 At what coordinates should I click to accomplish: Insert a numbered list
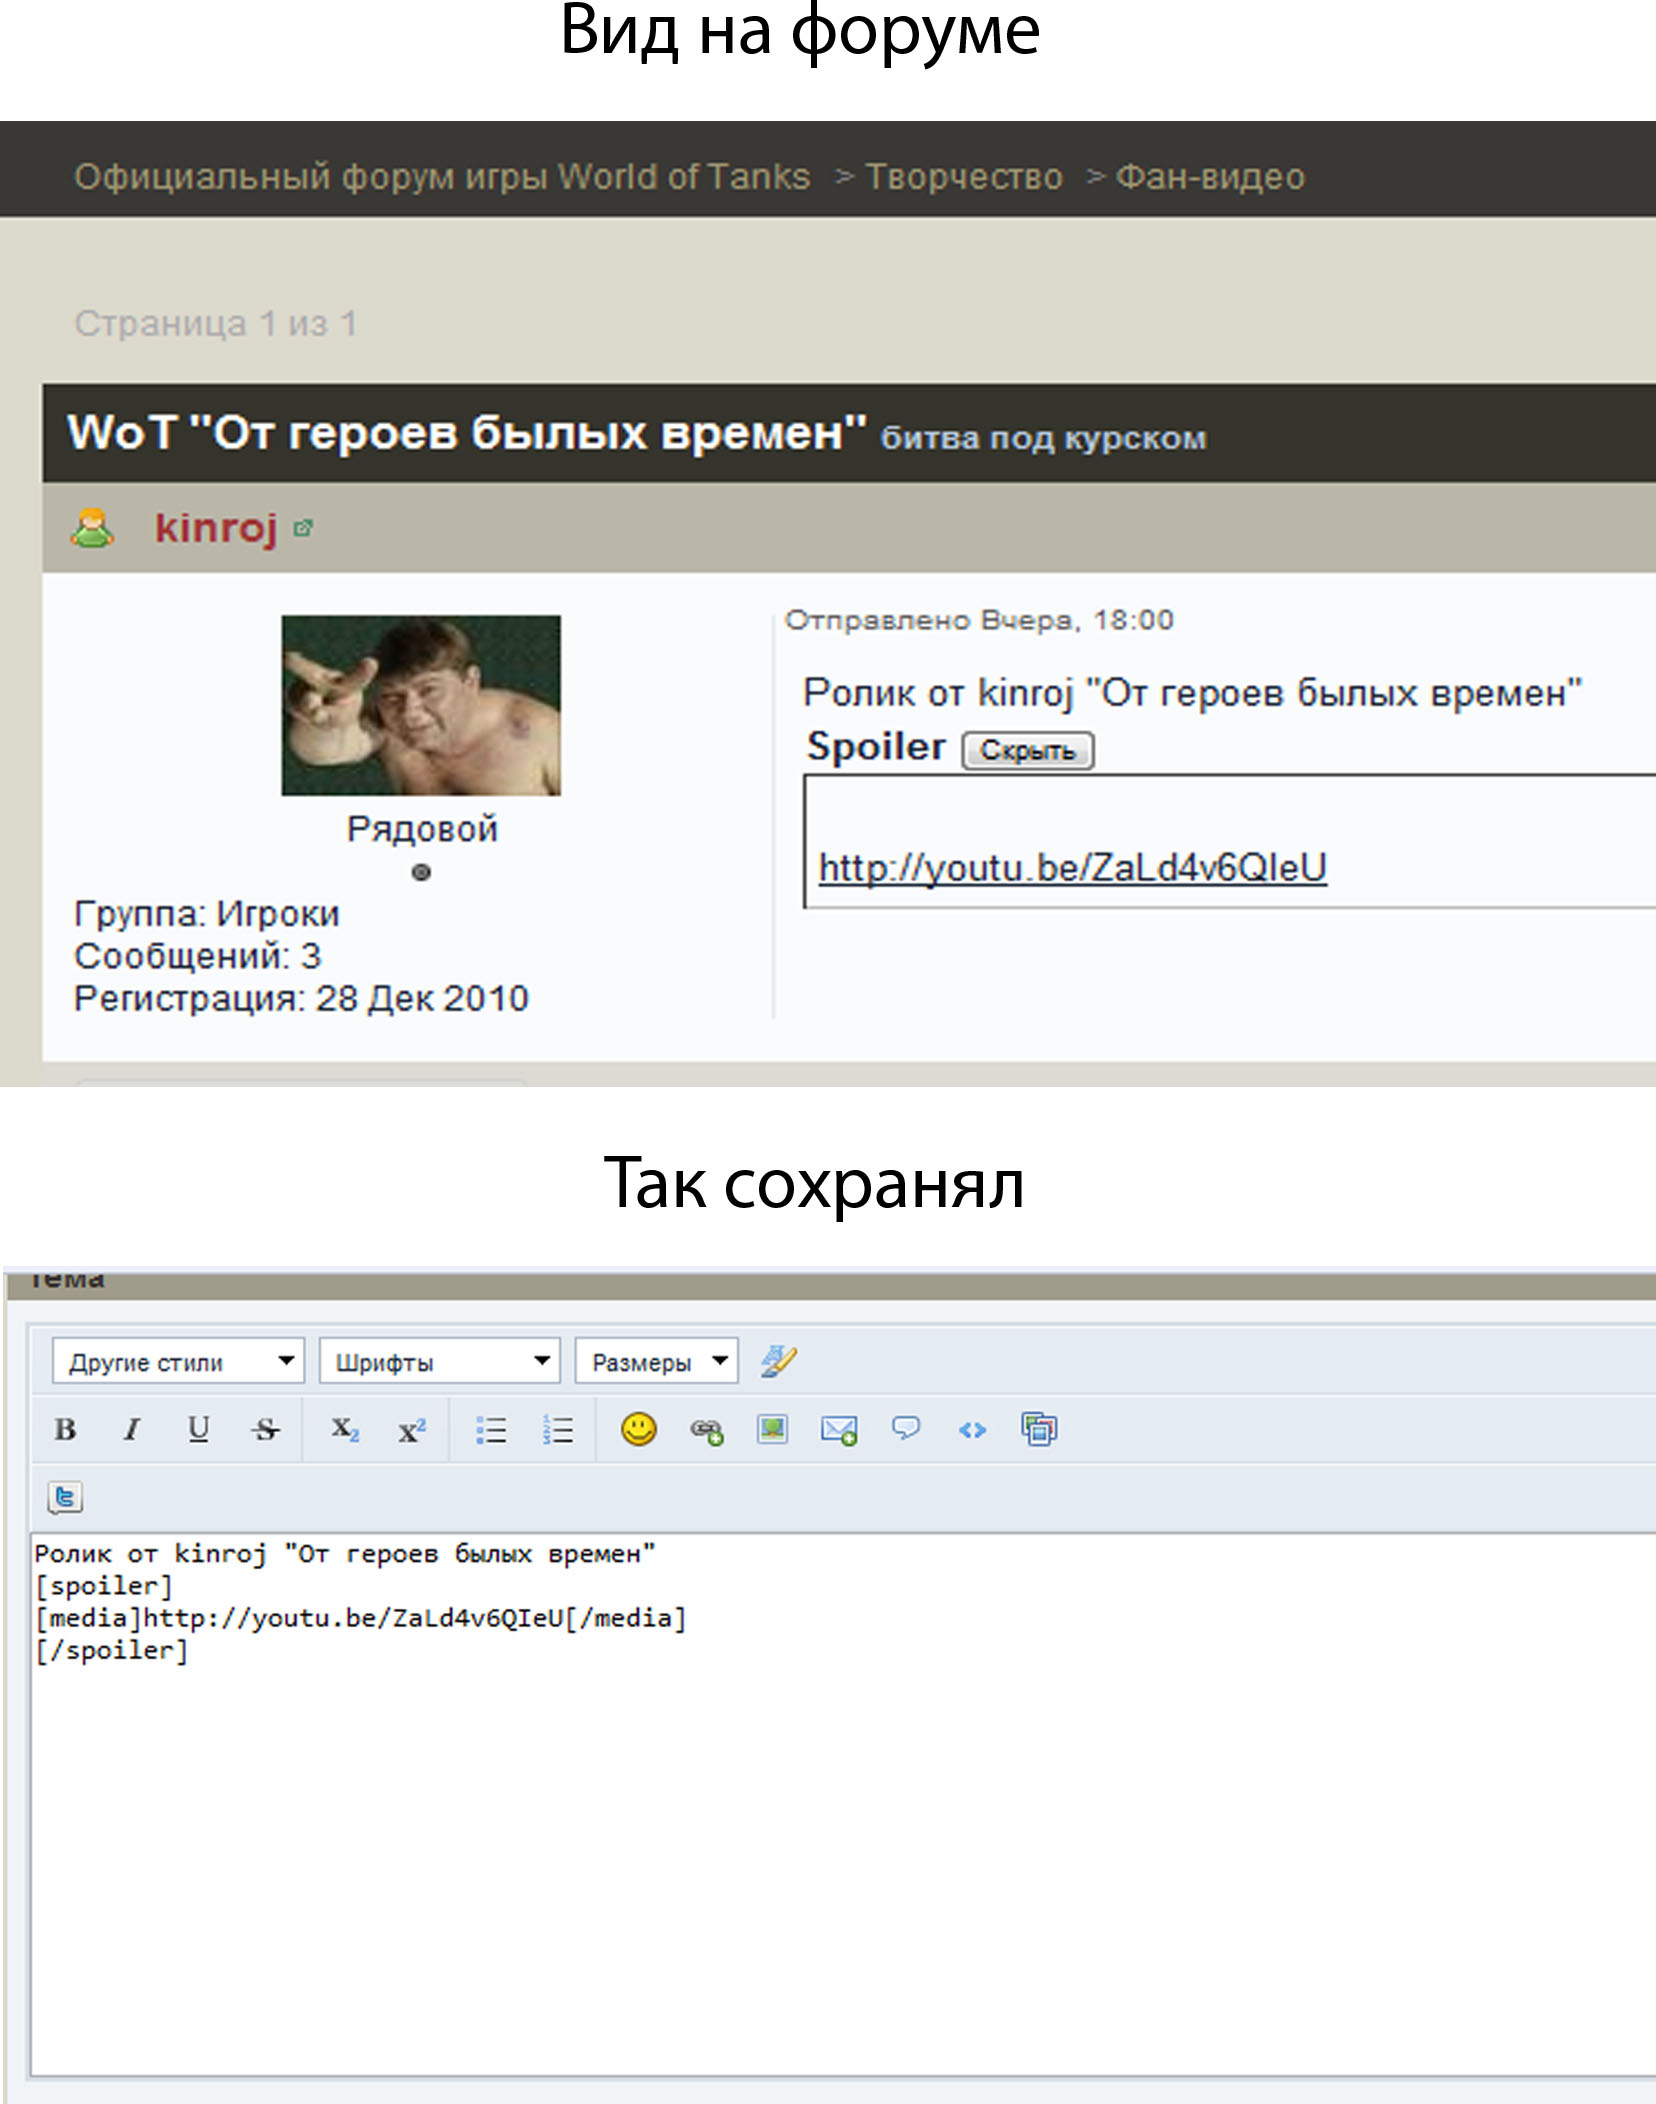[558, 1429]
